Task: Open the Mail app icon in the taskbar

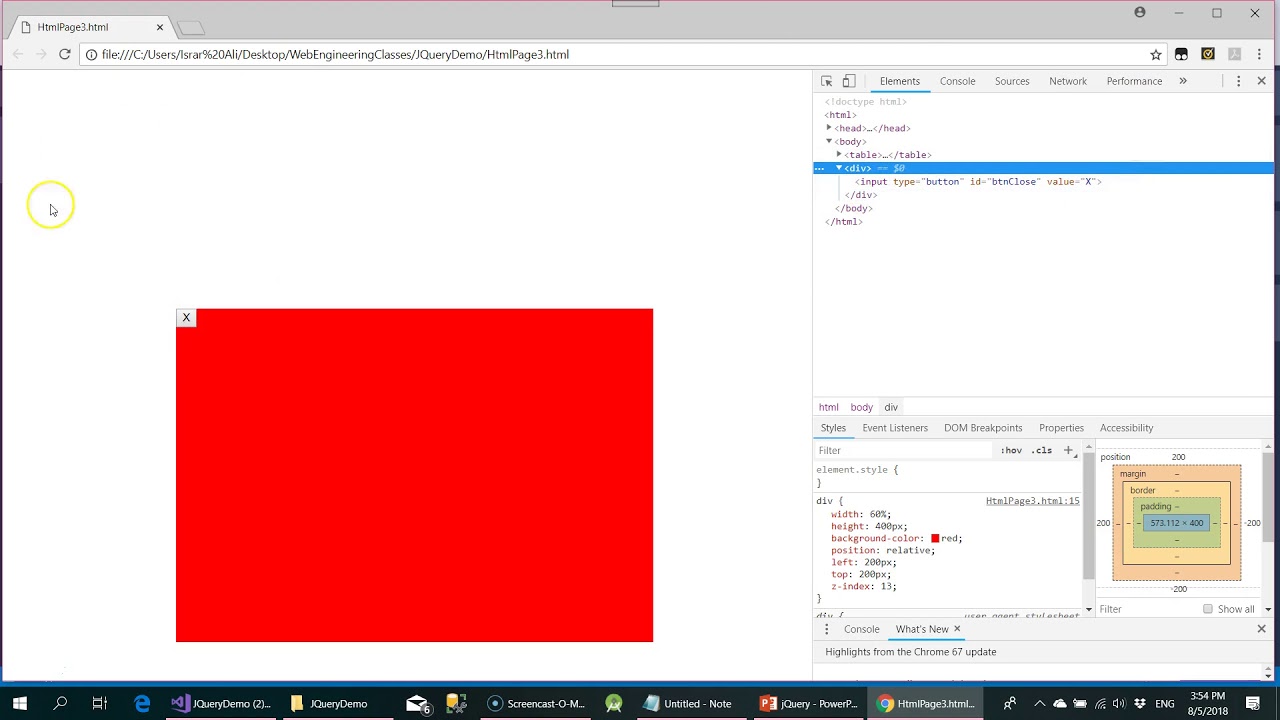Action: (x=417, y=703)
